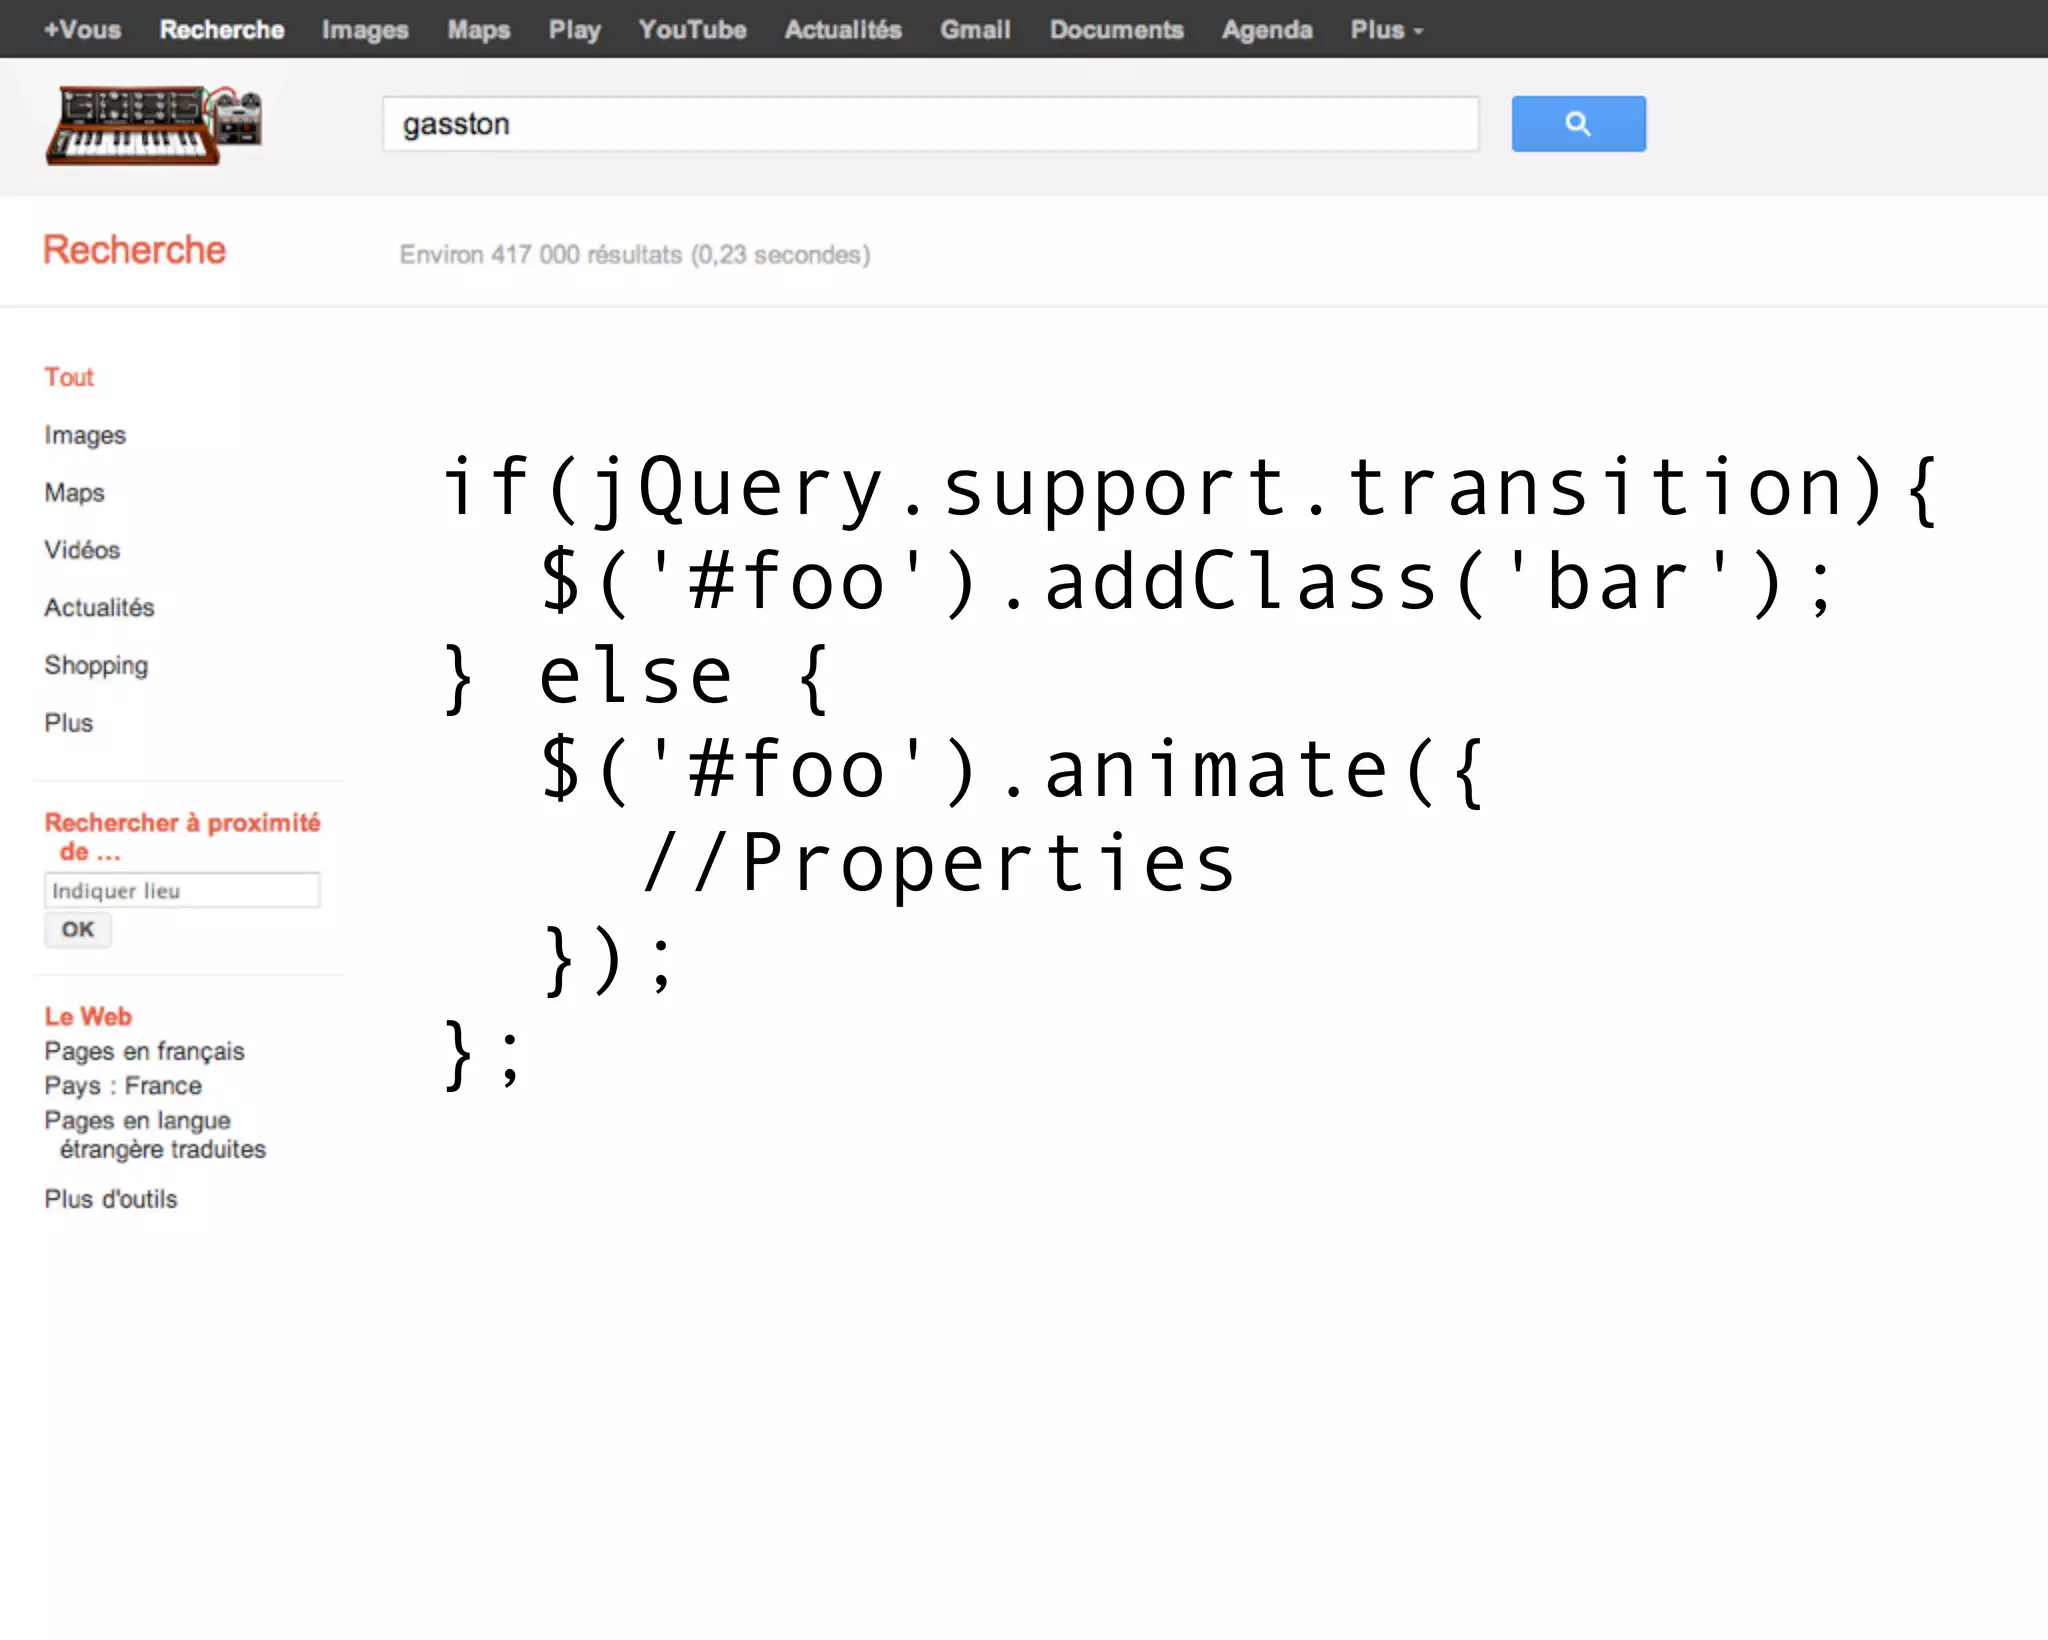
Task: Click the Environ 417 000 résultats text
Action: click(x=635, y=255)
